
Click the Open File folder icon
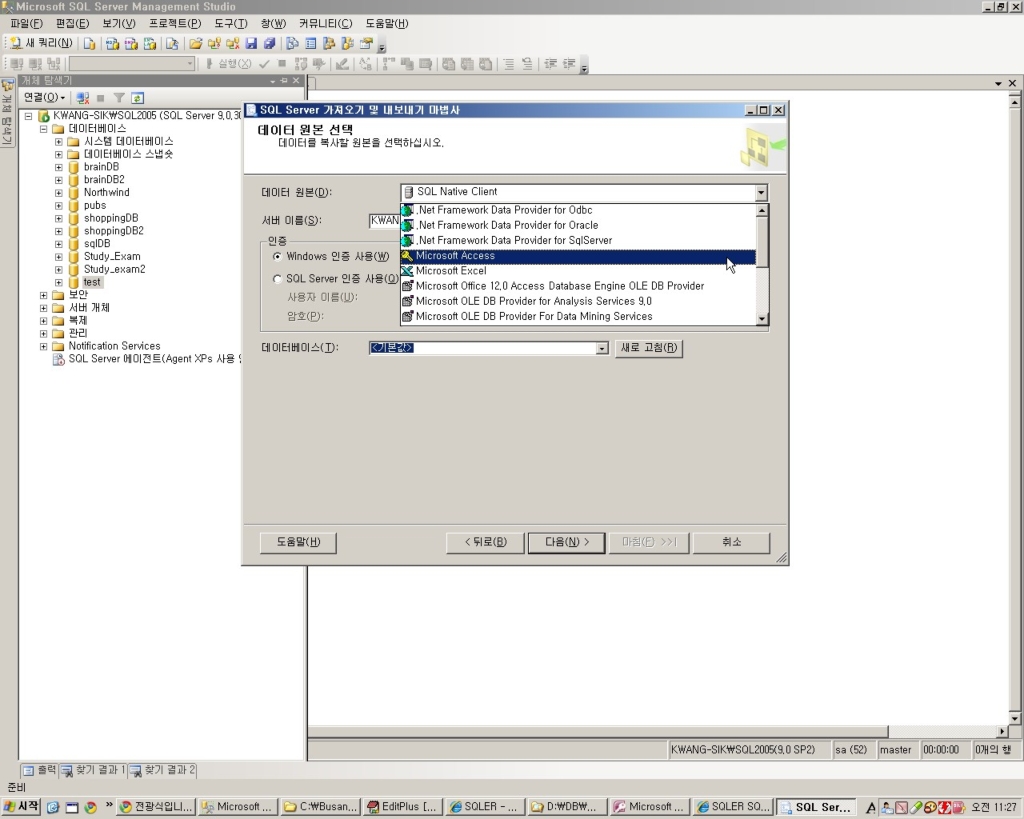[x=195, y=44]
